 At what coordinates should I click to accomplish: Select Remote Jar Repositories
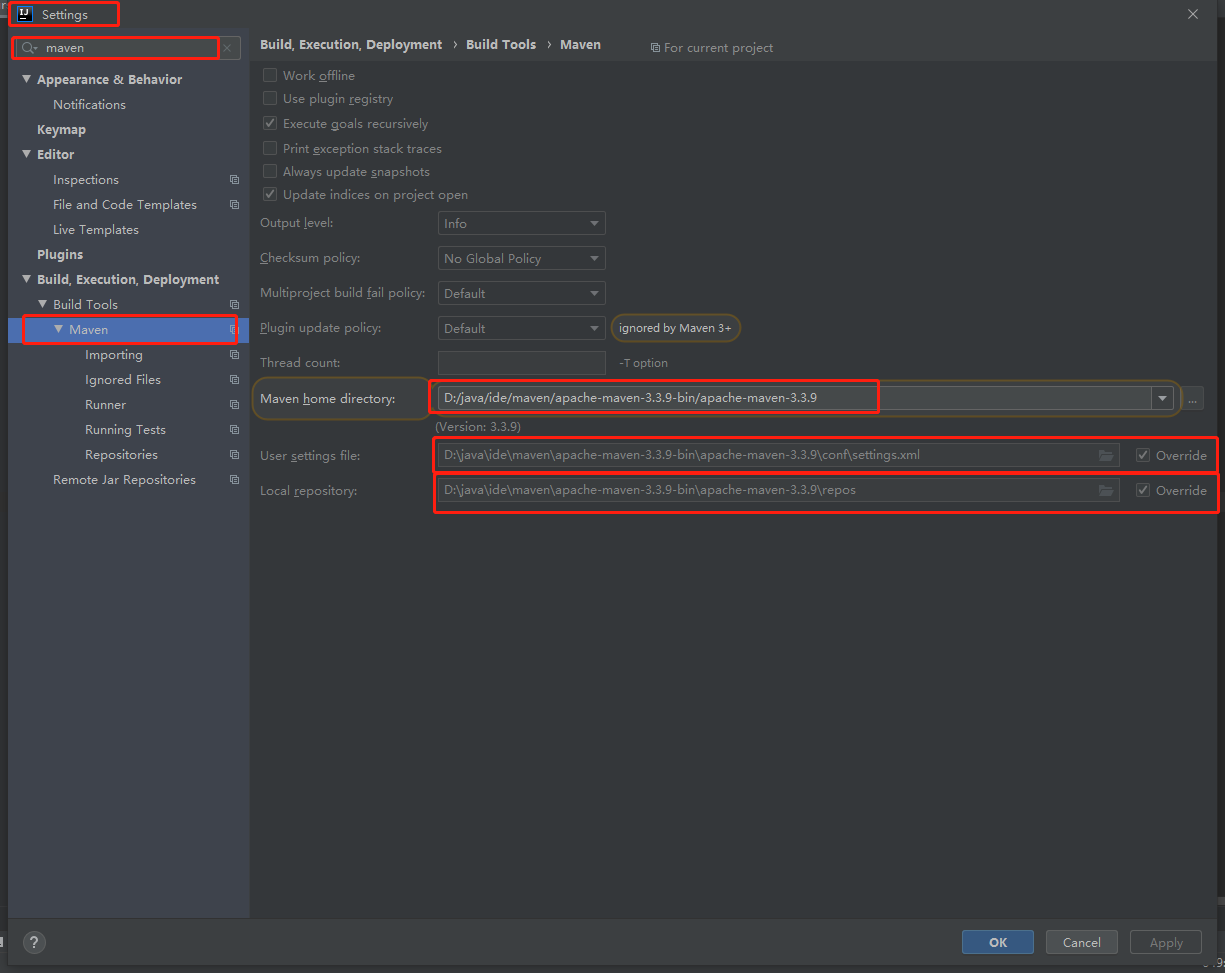coord(124,480)
